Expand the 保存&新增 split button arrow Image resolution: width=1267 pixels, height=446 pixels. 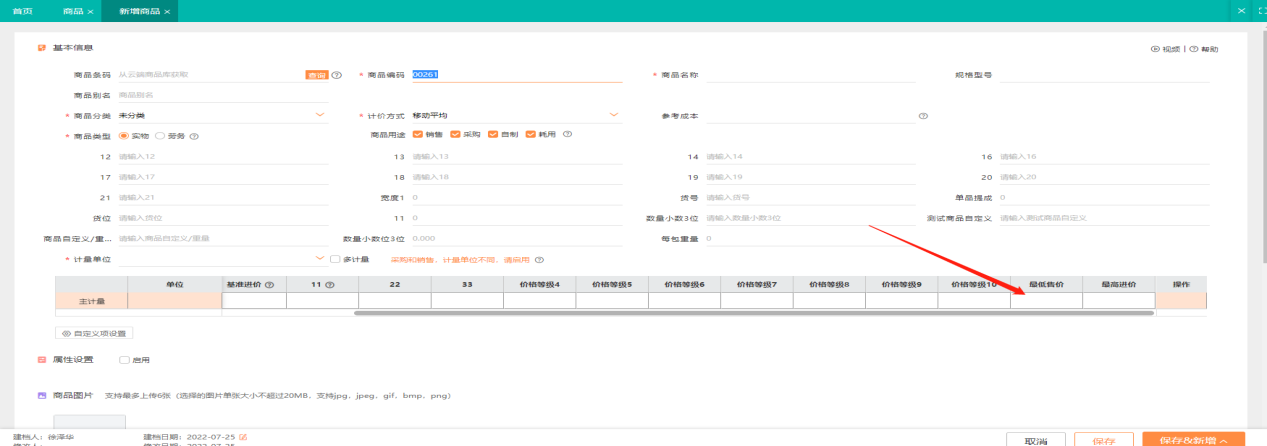coord(1224,440)
